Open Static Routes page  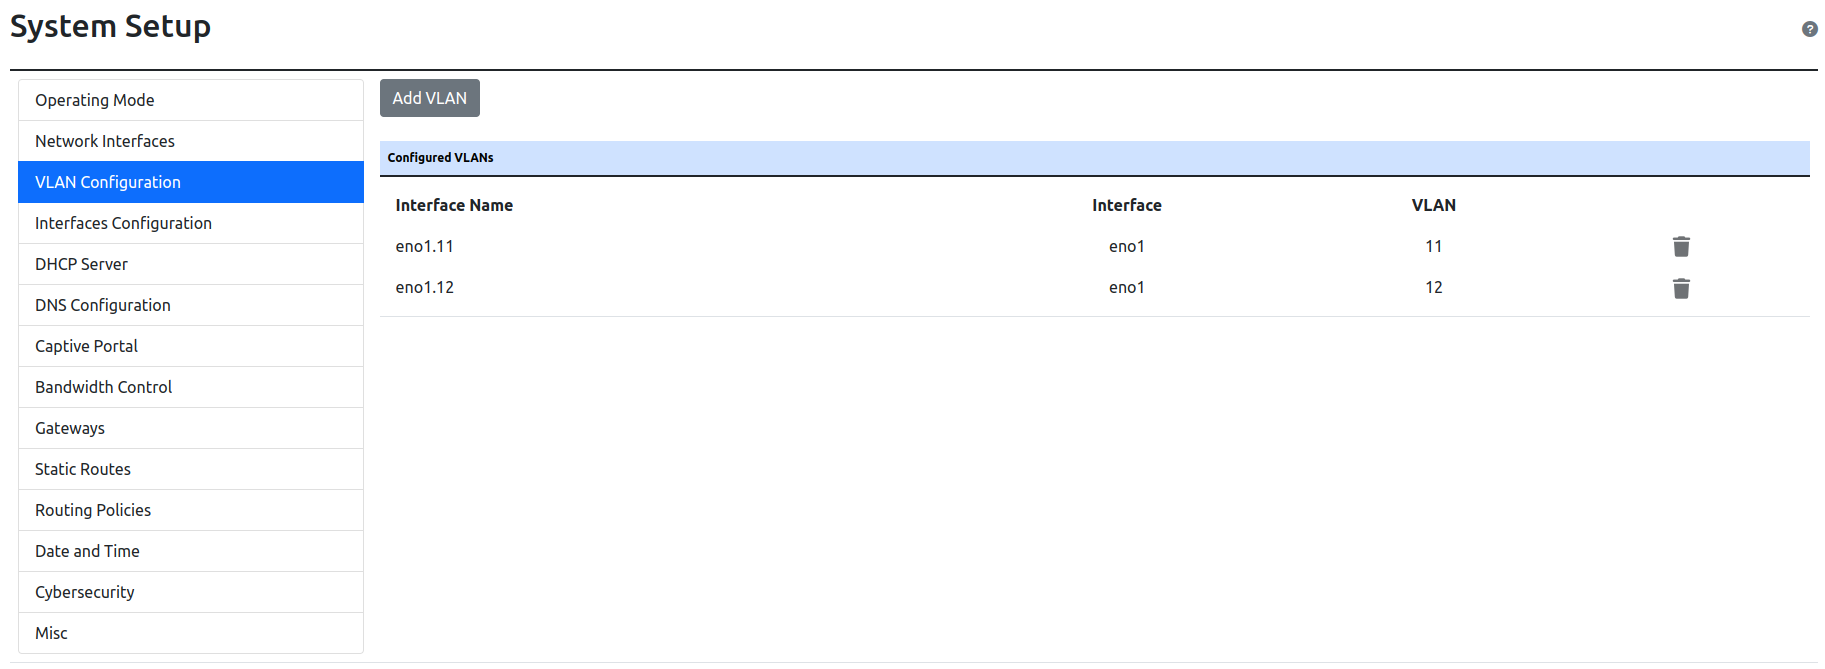(82, 469)
